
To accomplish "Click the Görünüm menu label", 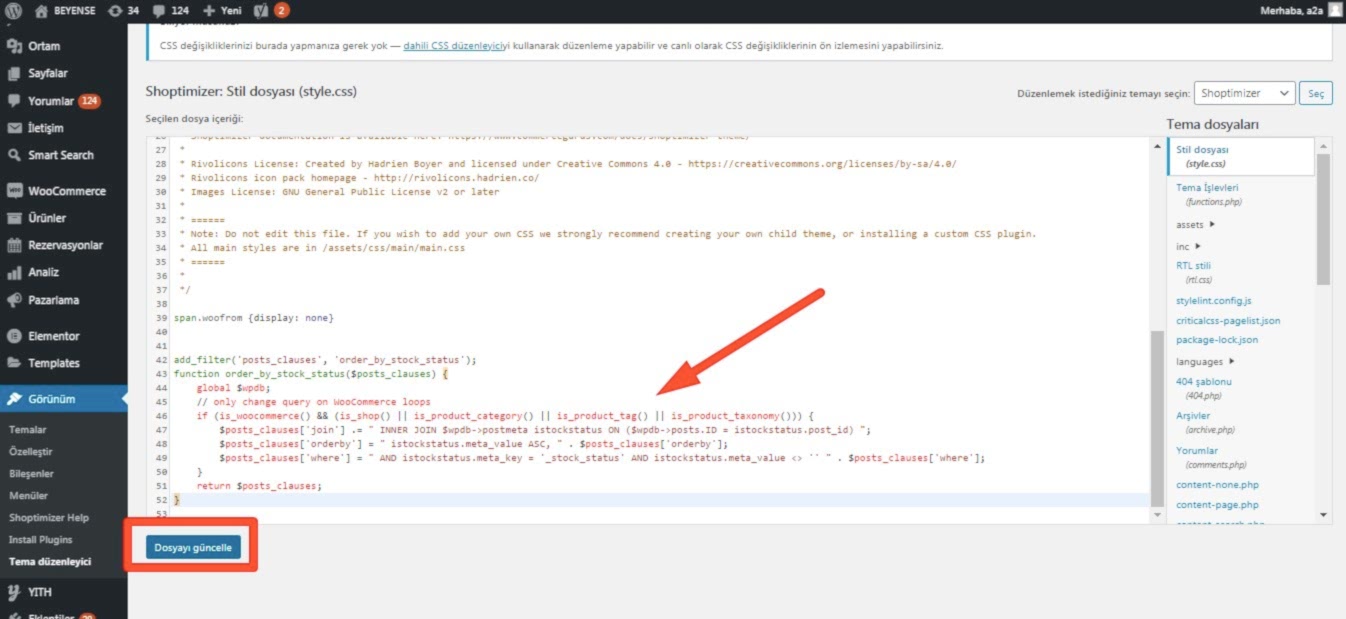I will tap(52, 399).
